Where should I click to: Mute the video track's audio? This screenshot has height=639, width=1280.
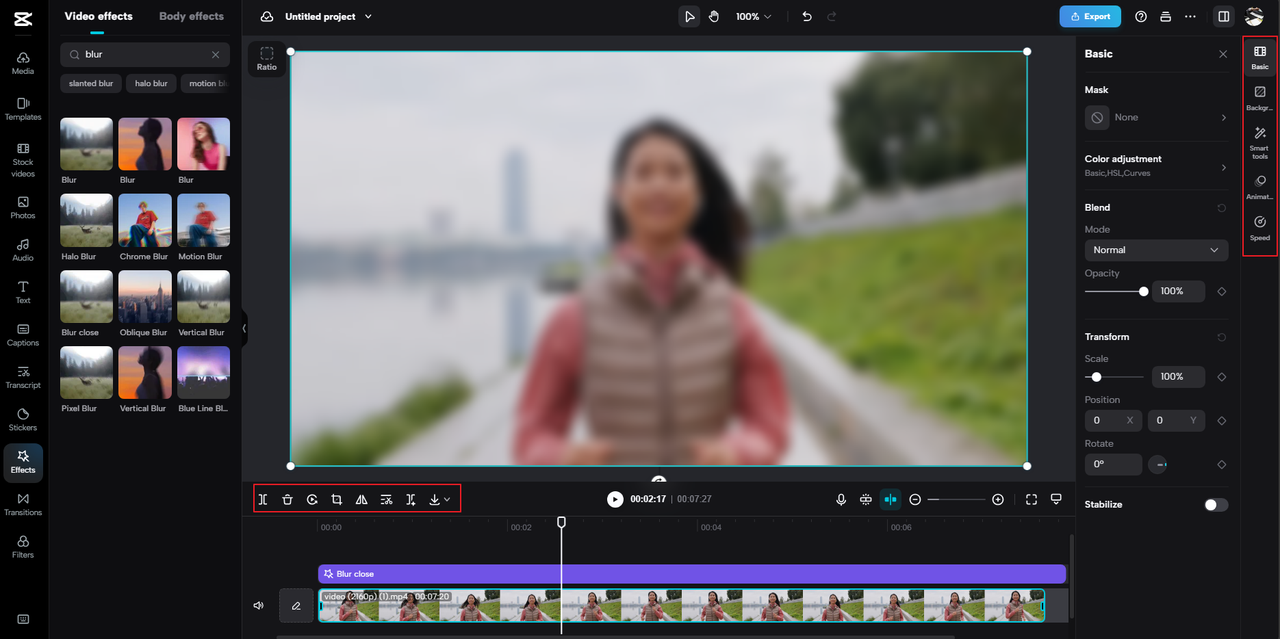pos(258,605)
